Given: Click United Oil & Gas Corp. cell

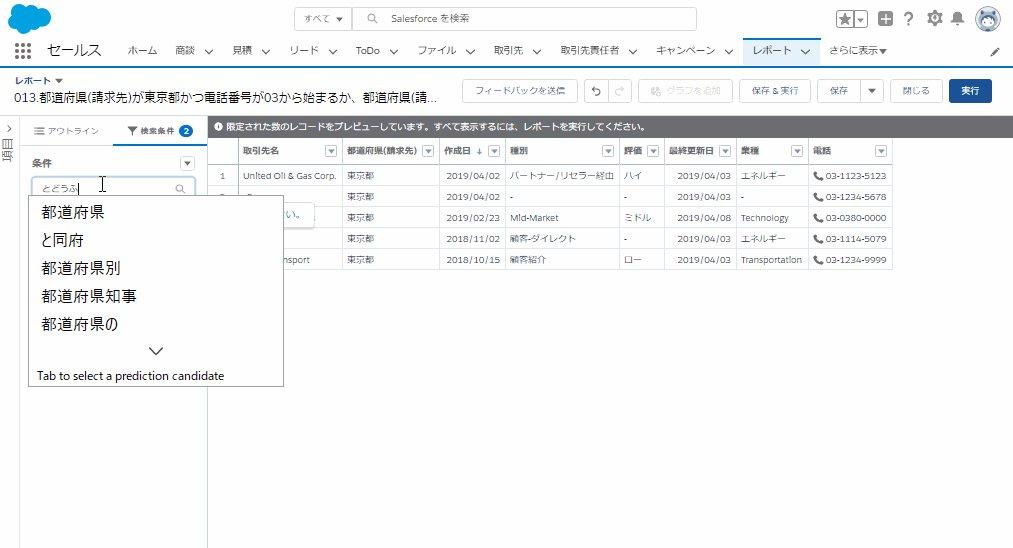Looking at the screenshot, I should pos(290,176).
